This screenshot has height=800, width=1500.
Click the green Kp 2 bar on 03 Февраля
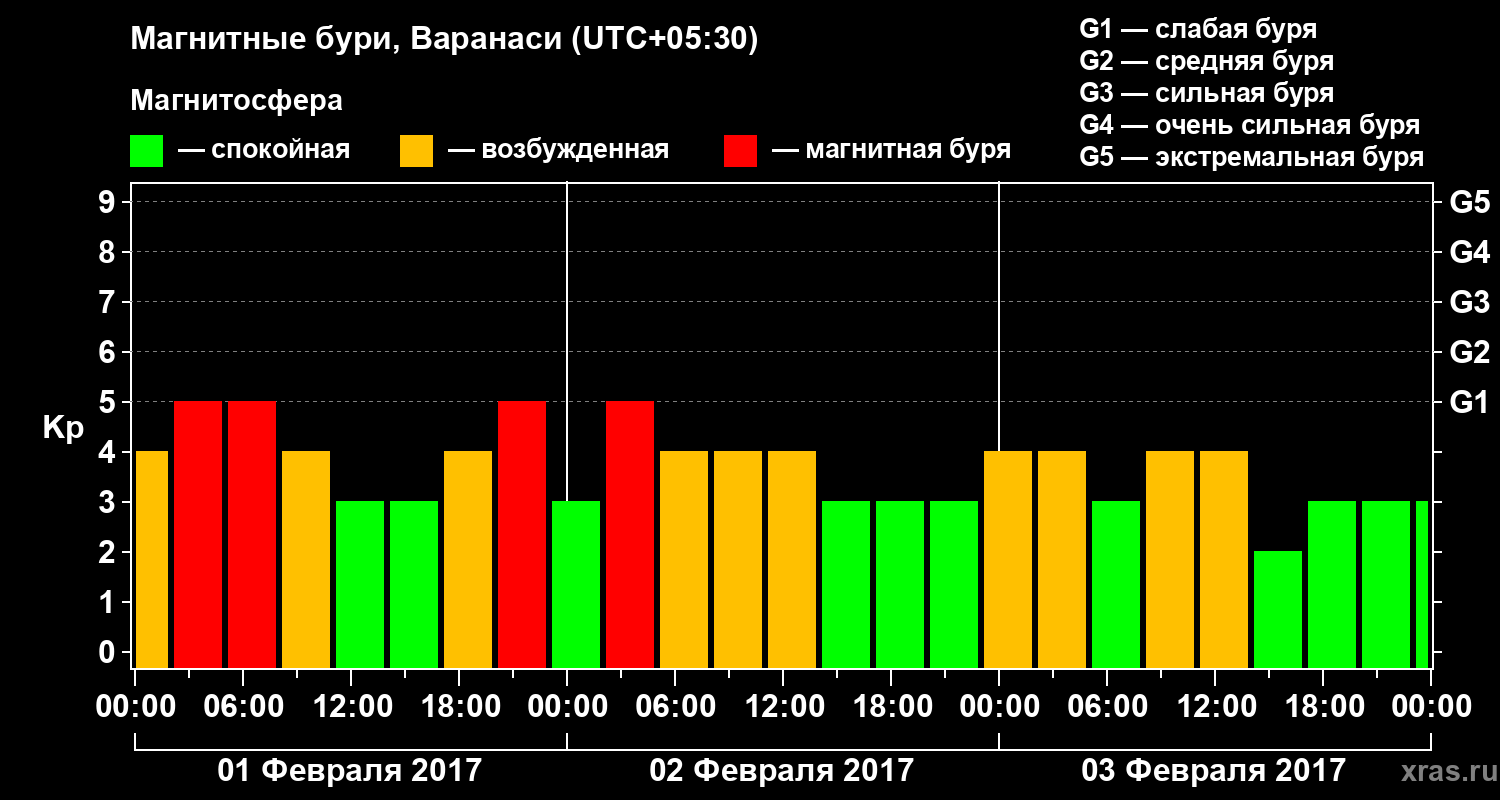pos(1278,609)
